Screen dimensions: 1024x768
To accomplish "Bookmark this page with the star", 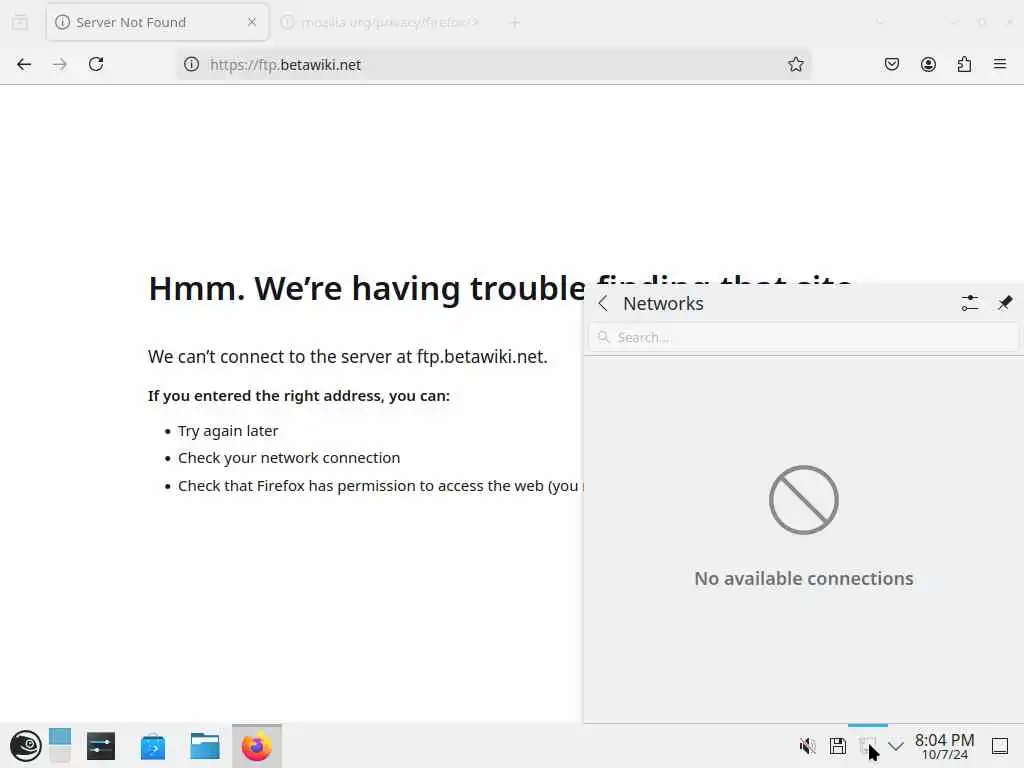I will coord(795,64).
